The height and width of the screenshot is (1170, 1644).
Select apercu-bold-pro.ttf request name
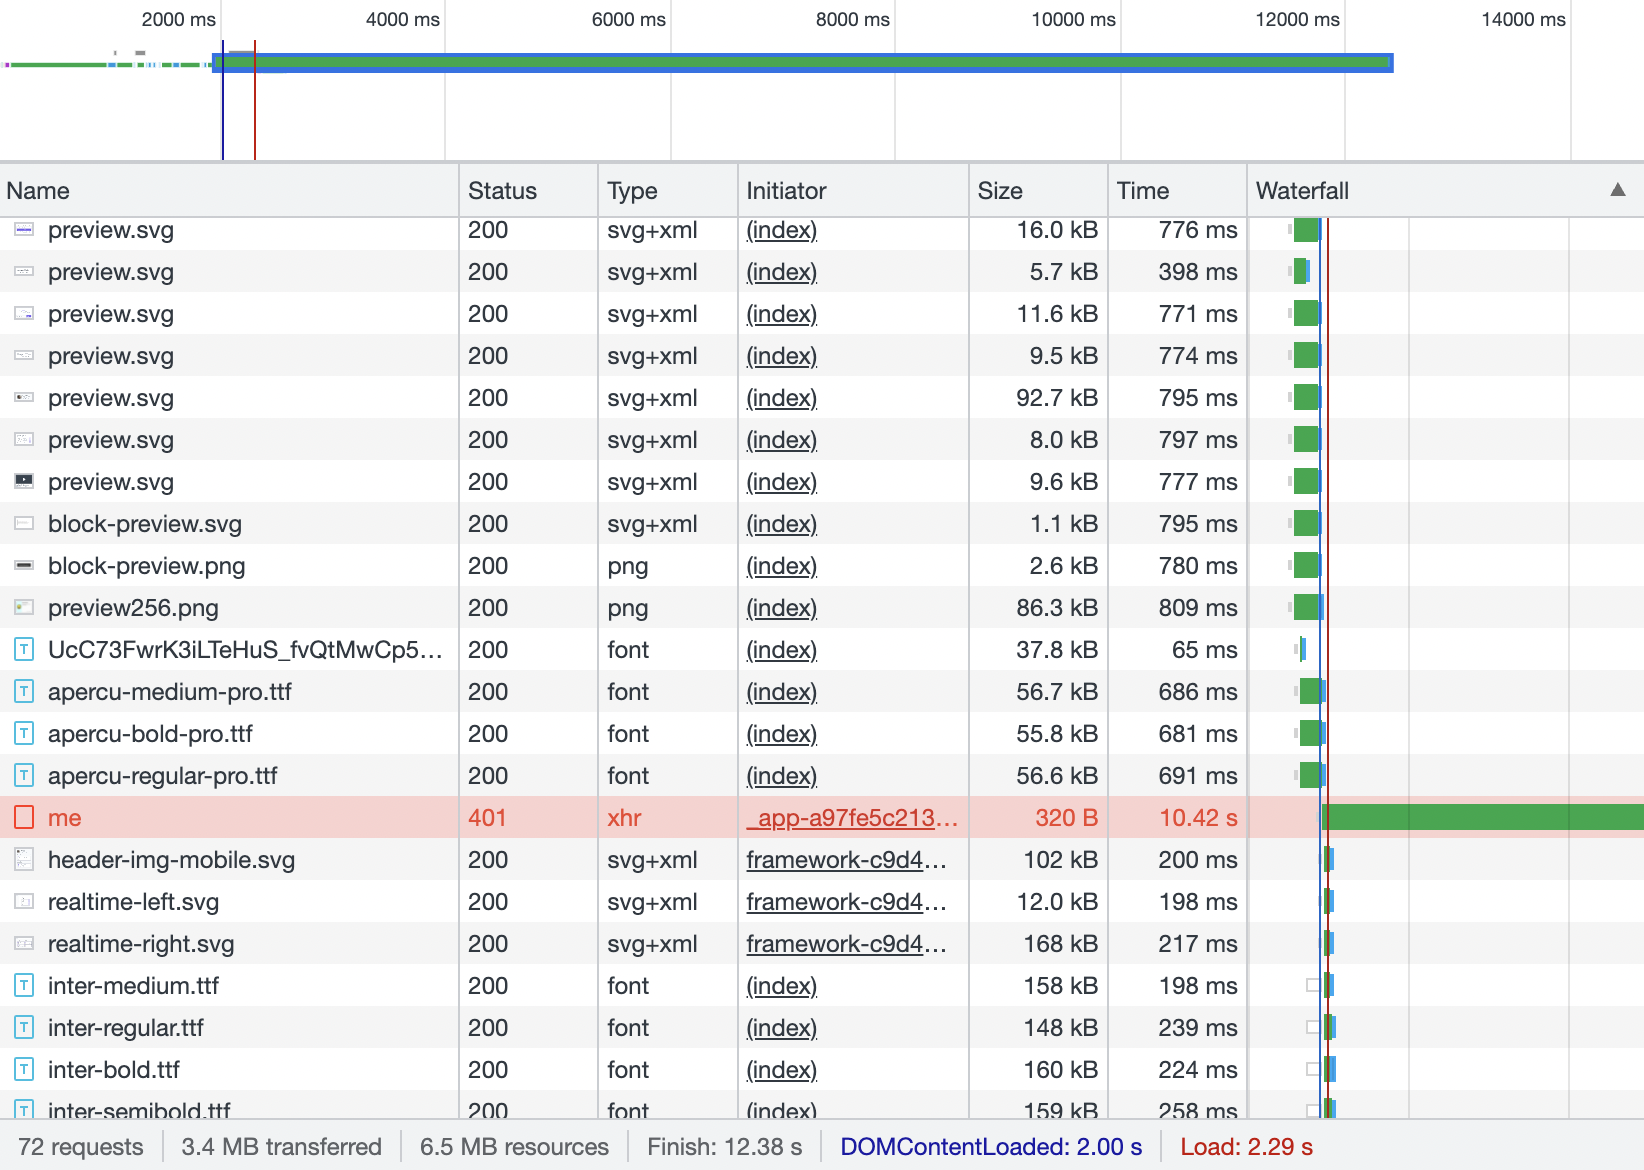coord(150,733)
